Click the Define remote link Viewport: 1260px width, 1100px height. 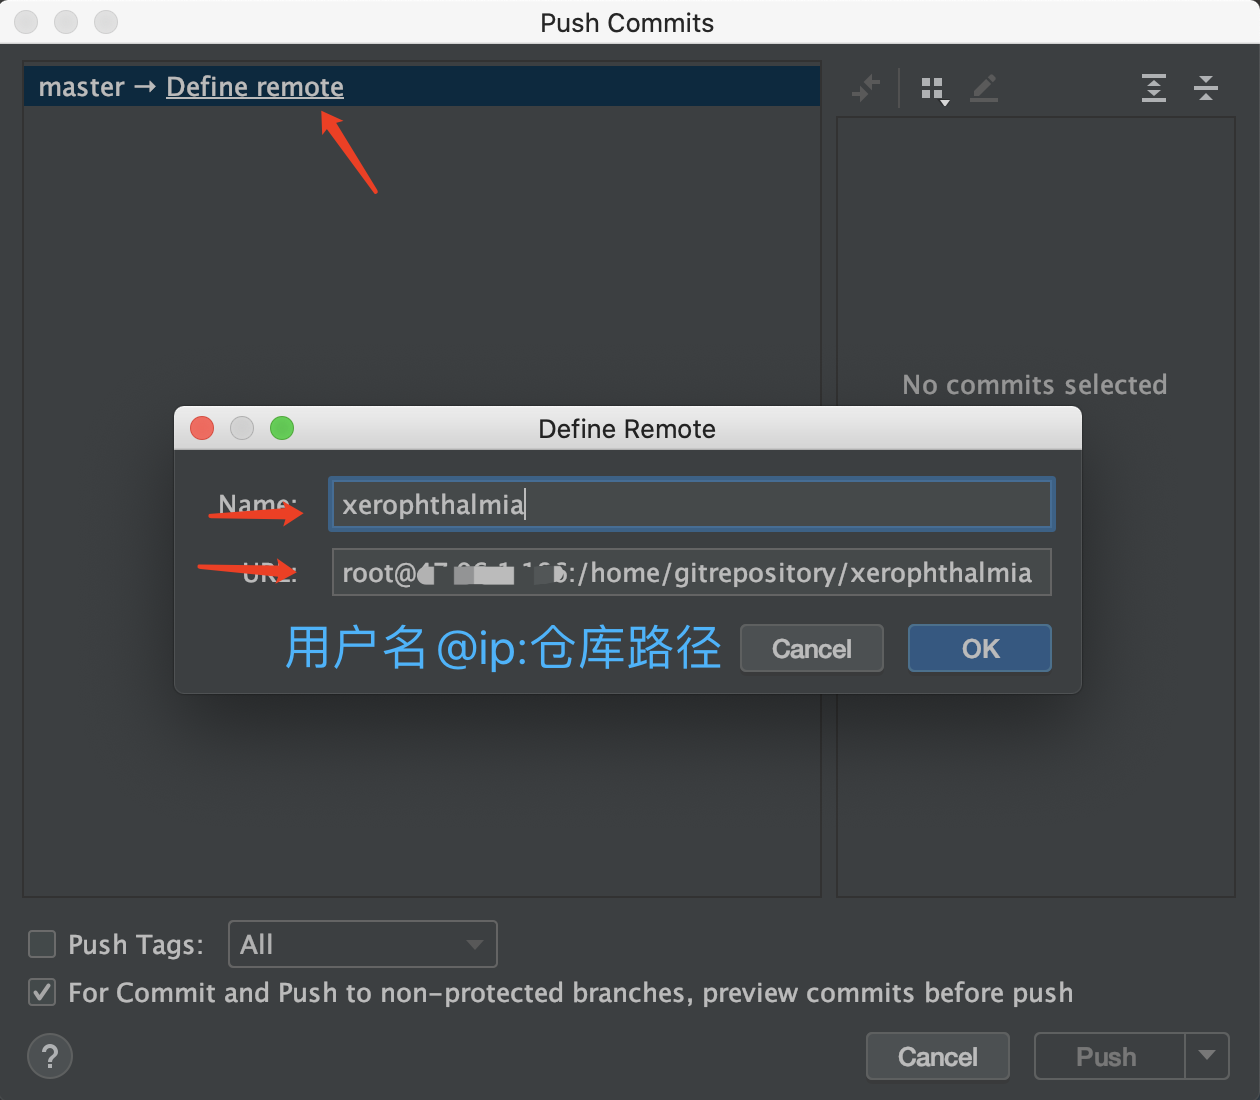(x=255, y=87)
